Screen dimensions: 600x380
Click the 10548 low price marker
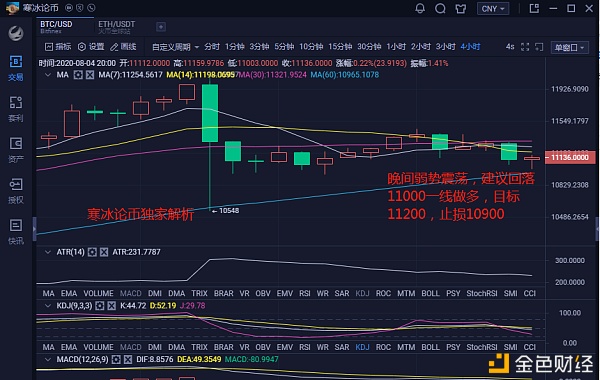(225, 210)
